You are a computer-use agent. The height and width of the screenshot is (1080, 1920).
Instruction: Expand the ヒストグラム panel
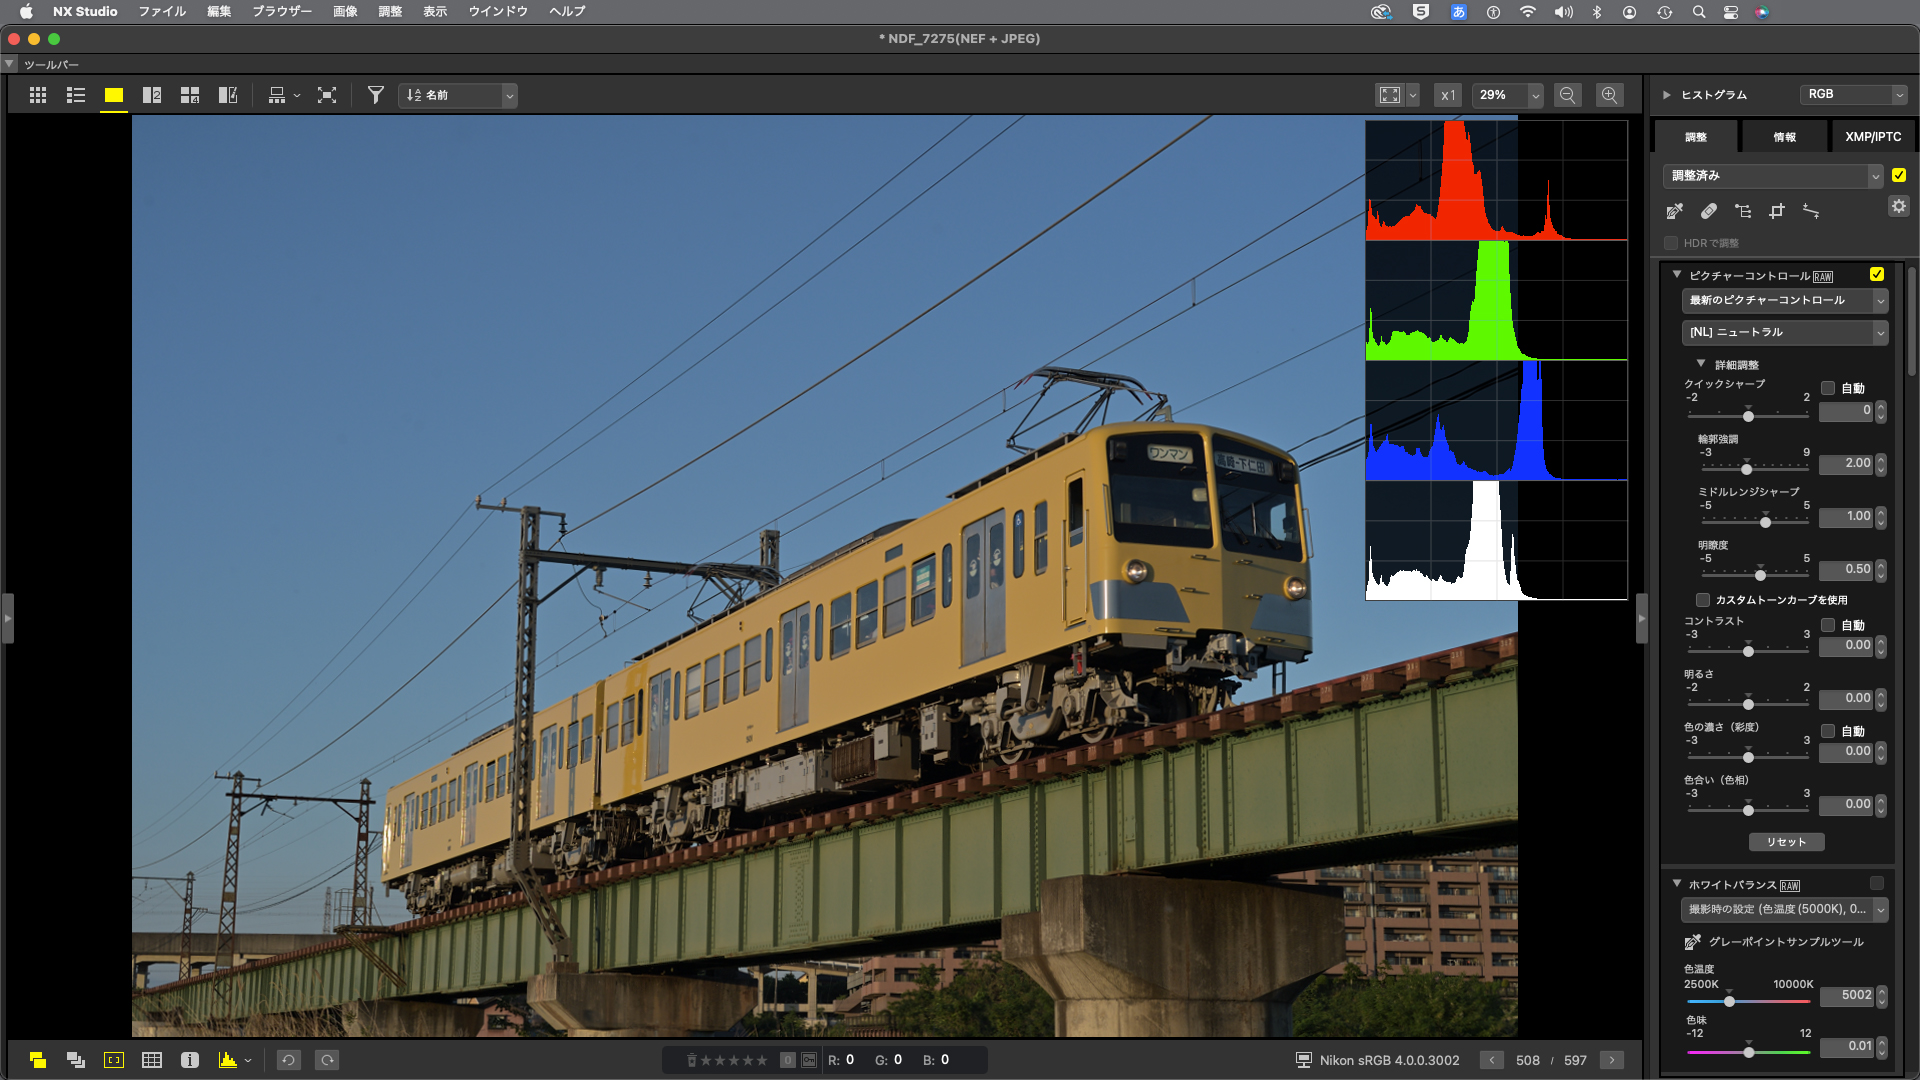click(x=1667, y=95)
